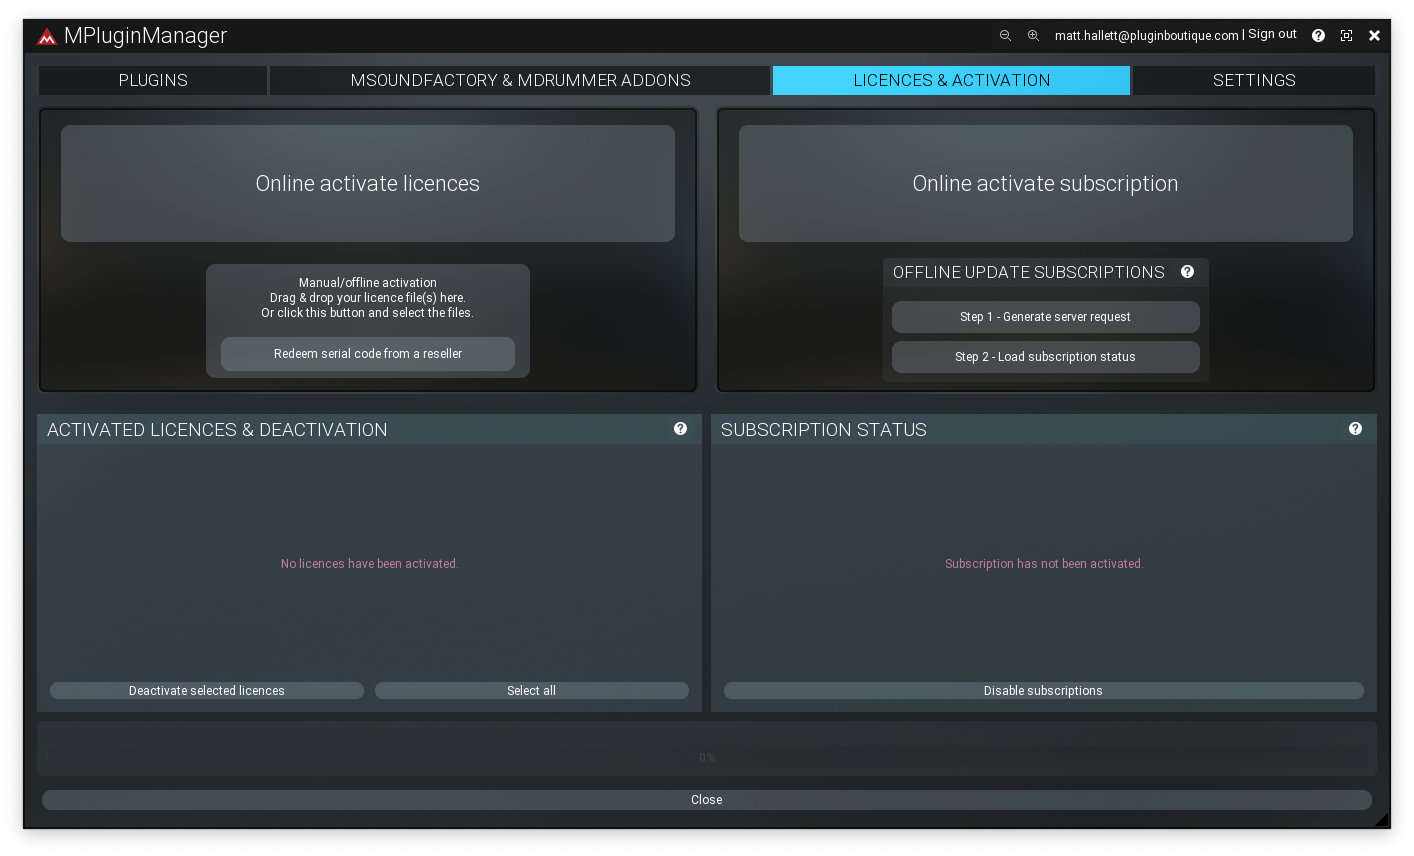Click 'Subscription has not been activated.' message
Screen dimensions: 1414x856
point(1044,564)
